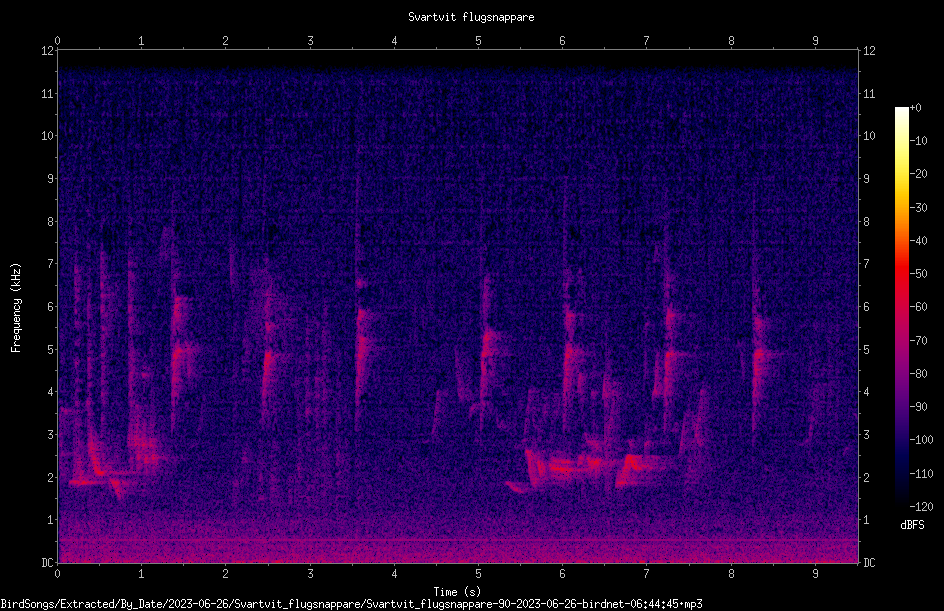Viewport: 944px width, 611px height.
Task: Select the BirdSongs file path text at the bottom
Action: point(352,604)
